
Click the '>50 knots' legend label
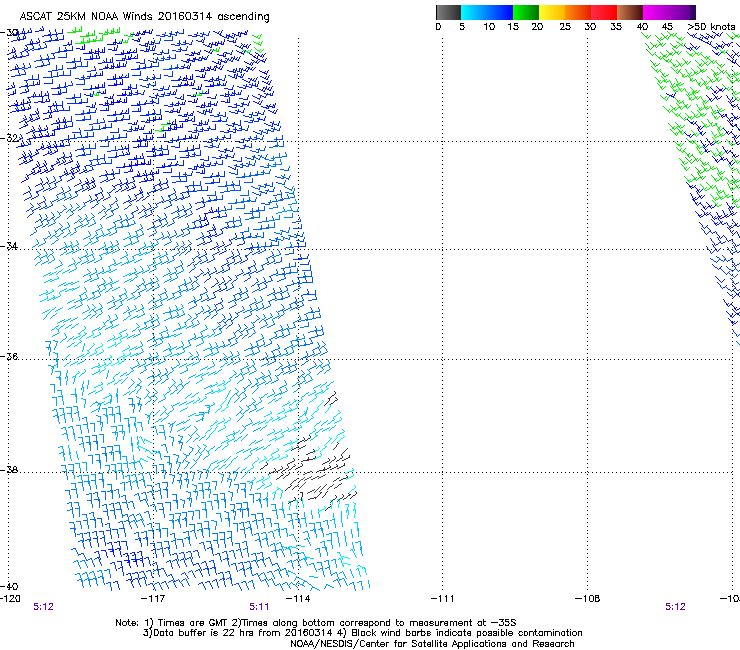[711, 27]
